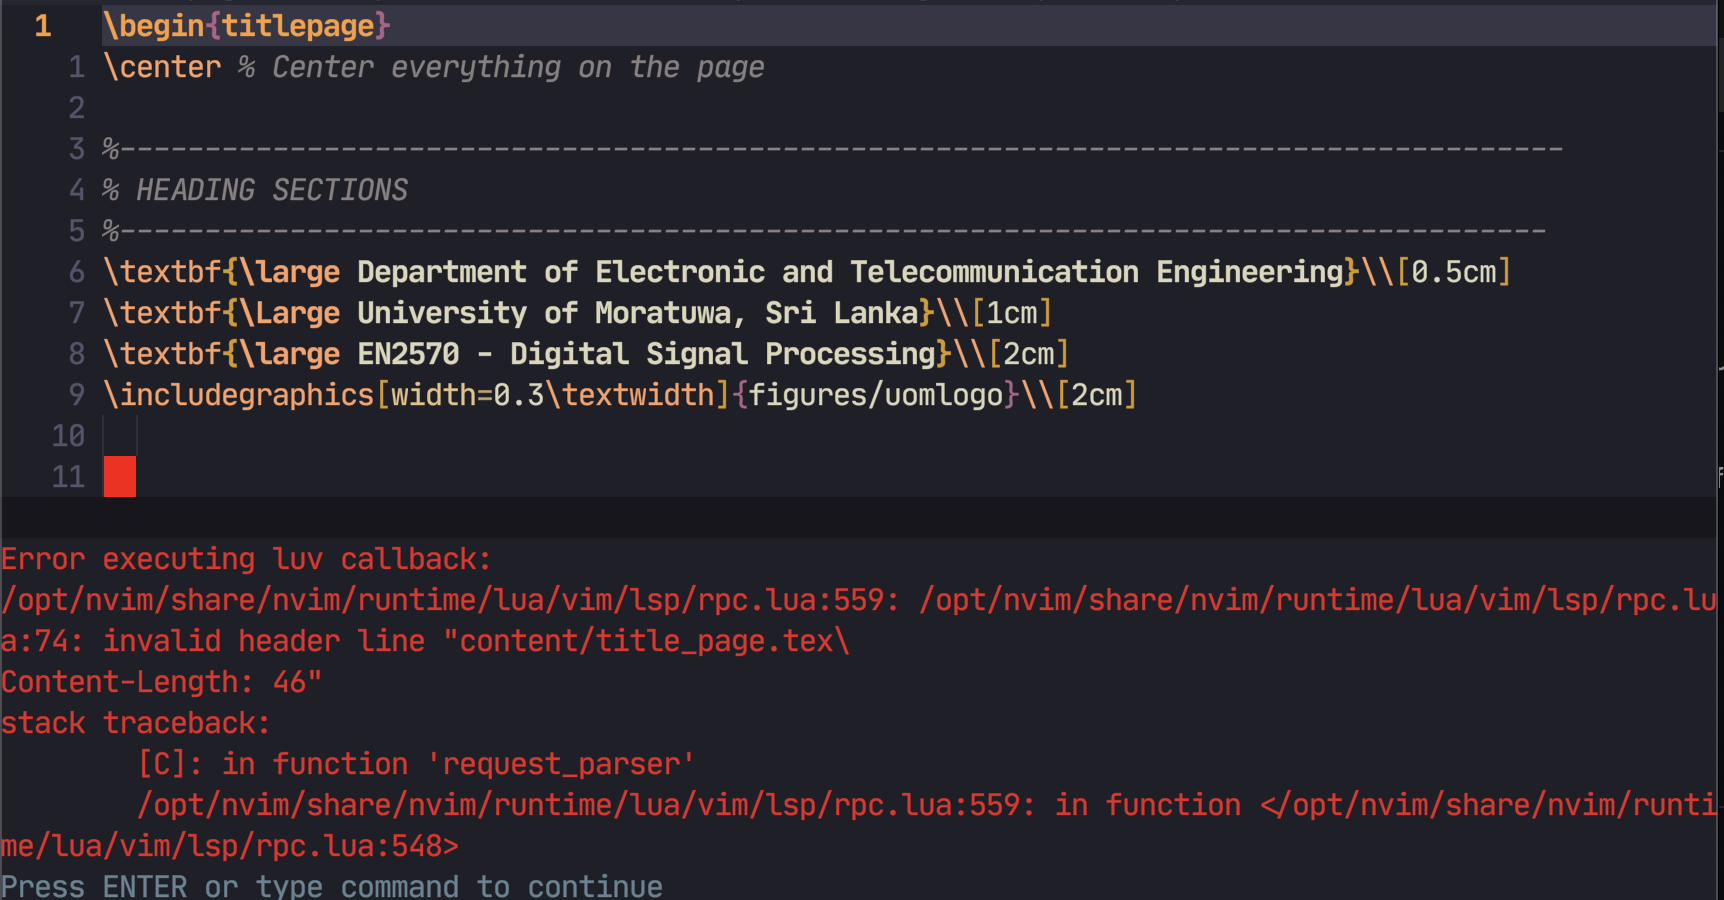Click 'invalid header line' error text
This screenshot has height=900, width=1724.
tap(264, 641)
